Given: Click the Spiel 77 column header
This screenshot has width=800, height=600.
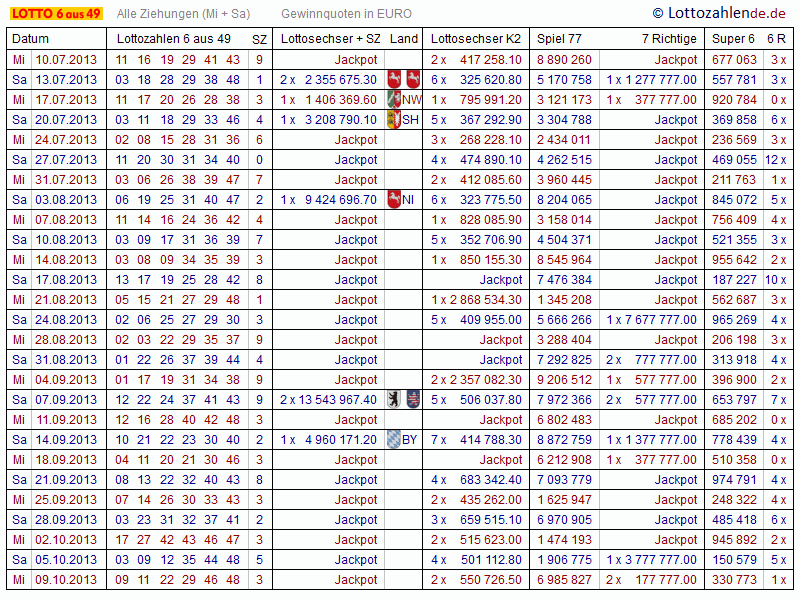Looking at the screenshot, I should click(560, 39).
